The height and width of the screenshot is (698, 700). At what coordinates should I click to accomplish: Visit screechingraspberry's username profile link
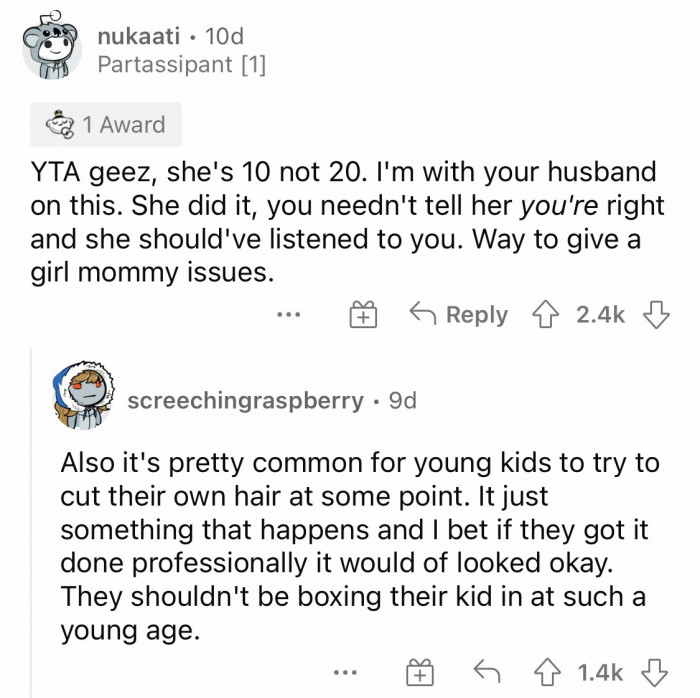click(x=245, y=401)
